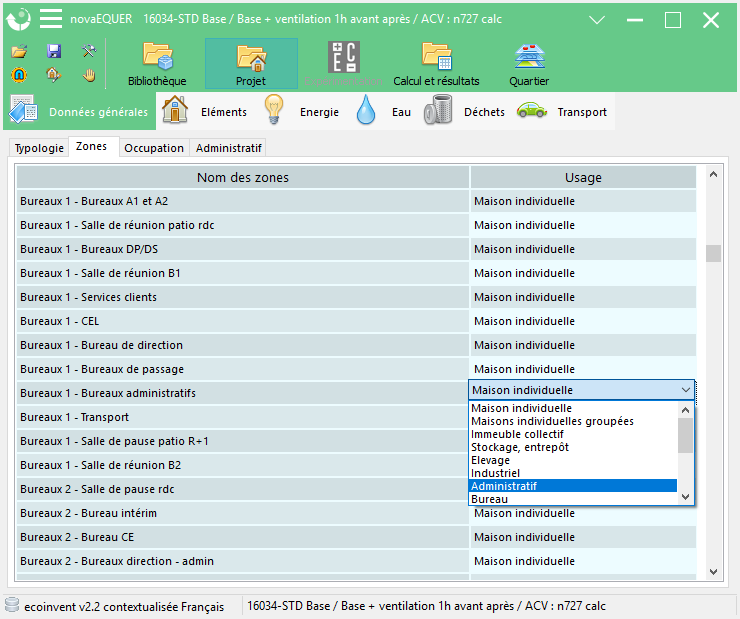The width and height of the screenshot is (740, 619).
Task: Select zone Bureaux de passage
Action: pyautogui.click(x=243, y=369)
